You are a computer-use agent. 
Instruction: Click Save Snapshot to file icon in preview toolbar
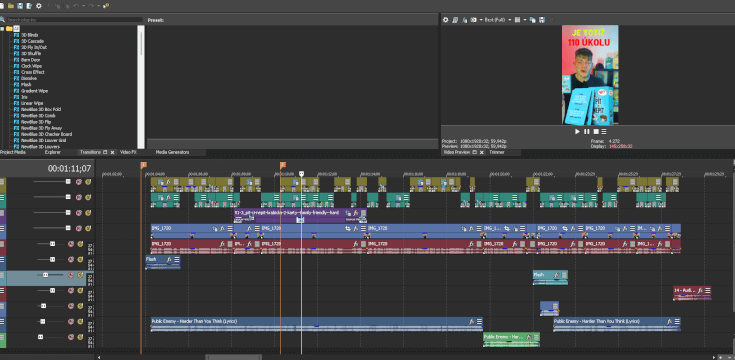542,20
